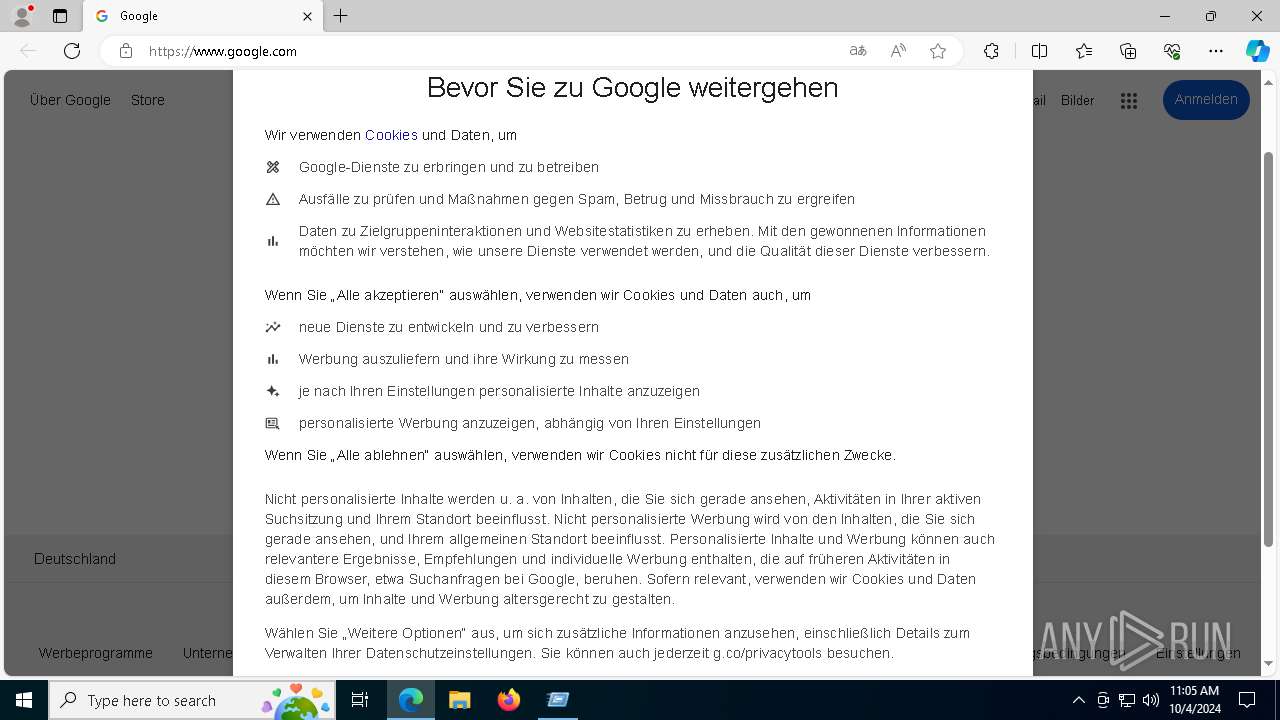Click the text Deutschland
The width and height of the screenshot is (1280, 720).
[x=75, y=559]
